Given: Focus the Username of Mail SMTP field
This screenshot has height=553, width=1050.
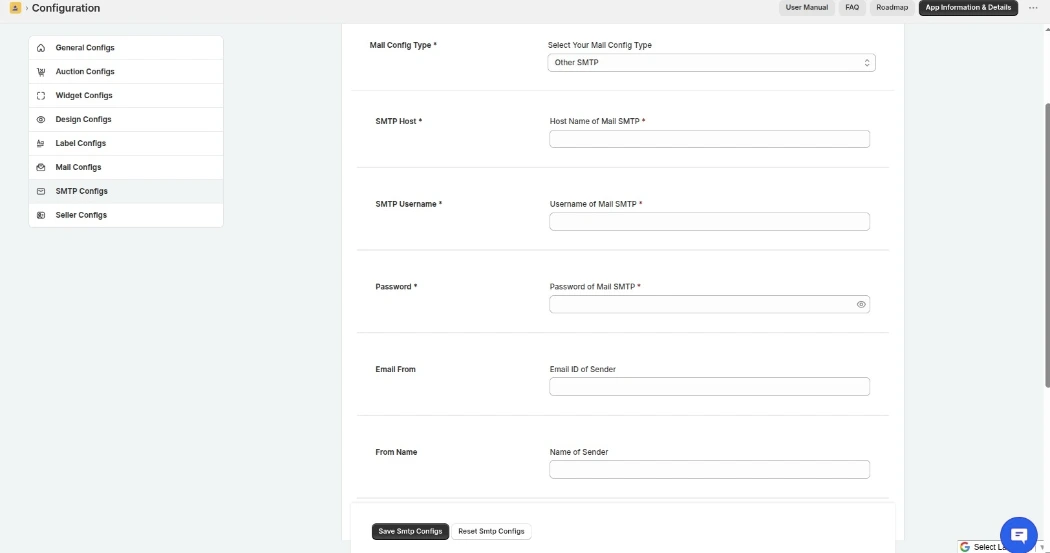Looking at the screenshot, I should tap(709, 222).
